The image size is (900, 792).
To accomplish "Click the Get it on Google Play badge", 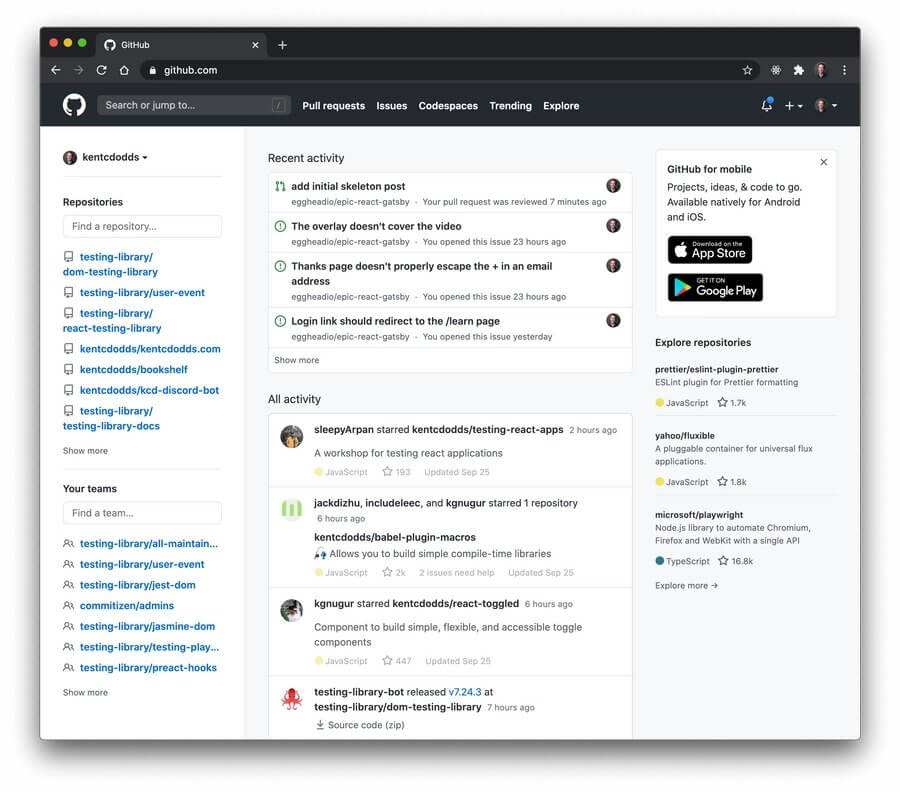I will pyautogui.click(x=715, y=288).
